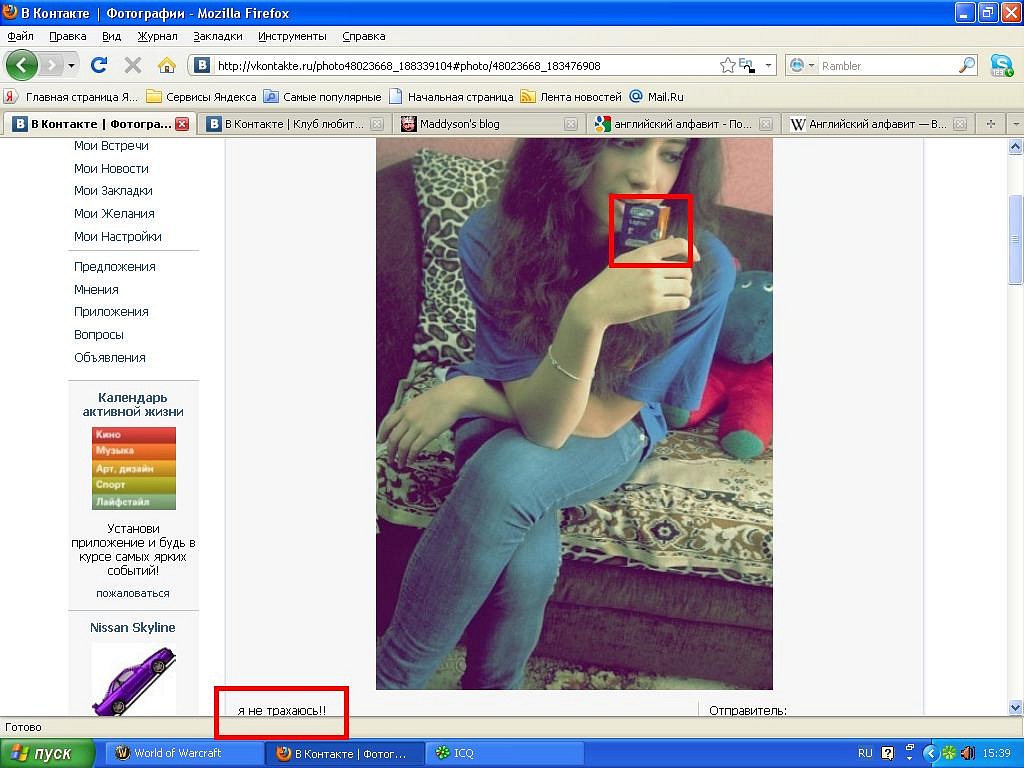The image size is (1024, 768).
Task: Expand the list of all tabs arrow
Action: [1015, 124]
